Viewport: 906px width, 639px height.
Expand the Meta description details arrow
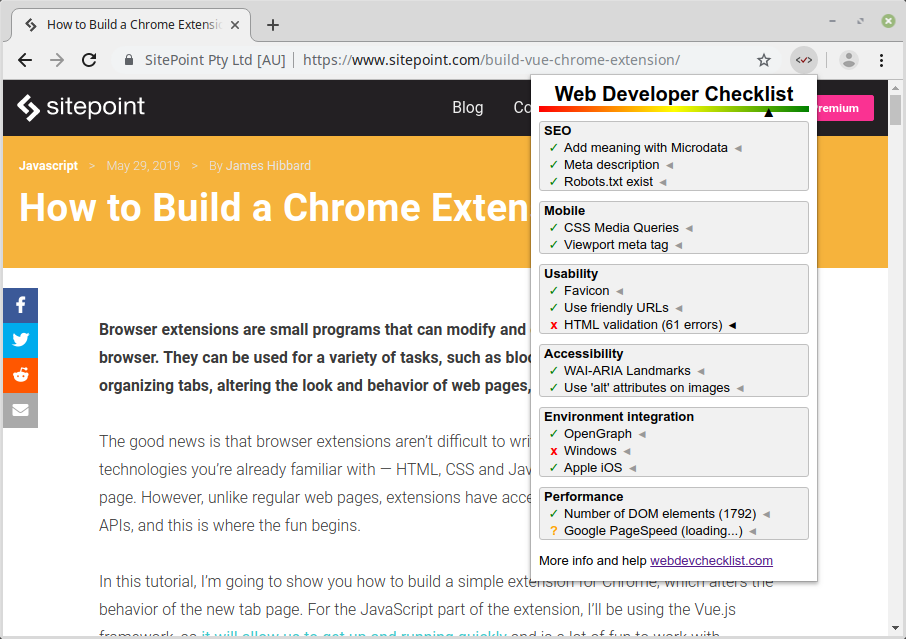(x=670, y=165)
